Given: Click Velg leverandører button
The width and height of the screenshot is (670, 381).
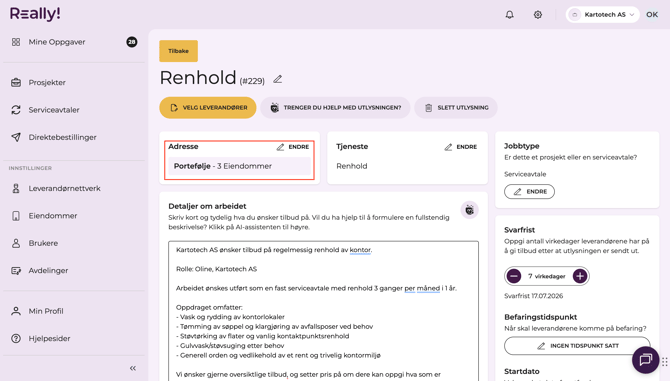Looking at the screenshot, I should pyautogui.click(x=208, y=108).
